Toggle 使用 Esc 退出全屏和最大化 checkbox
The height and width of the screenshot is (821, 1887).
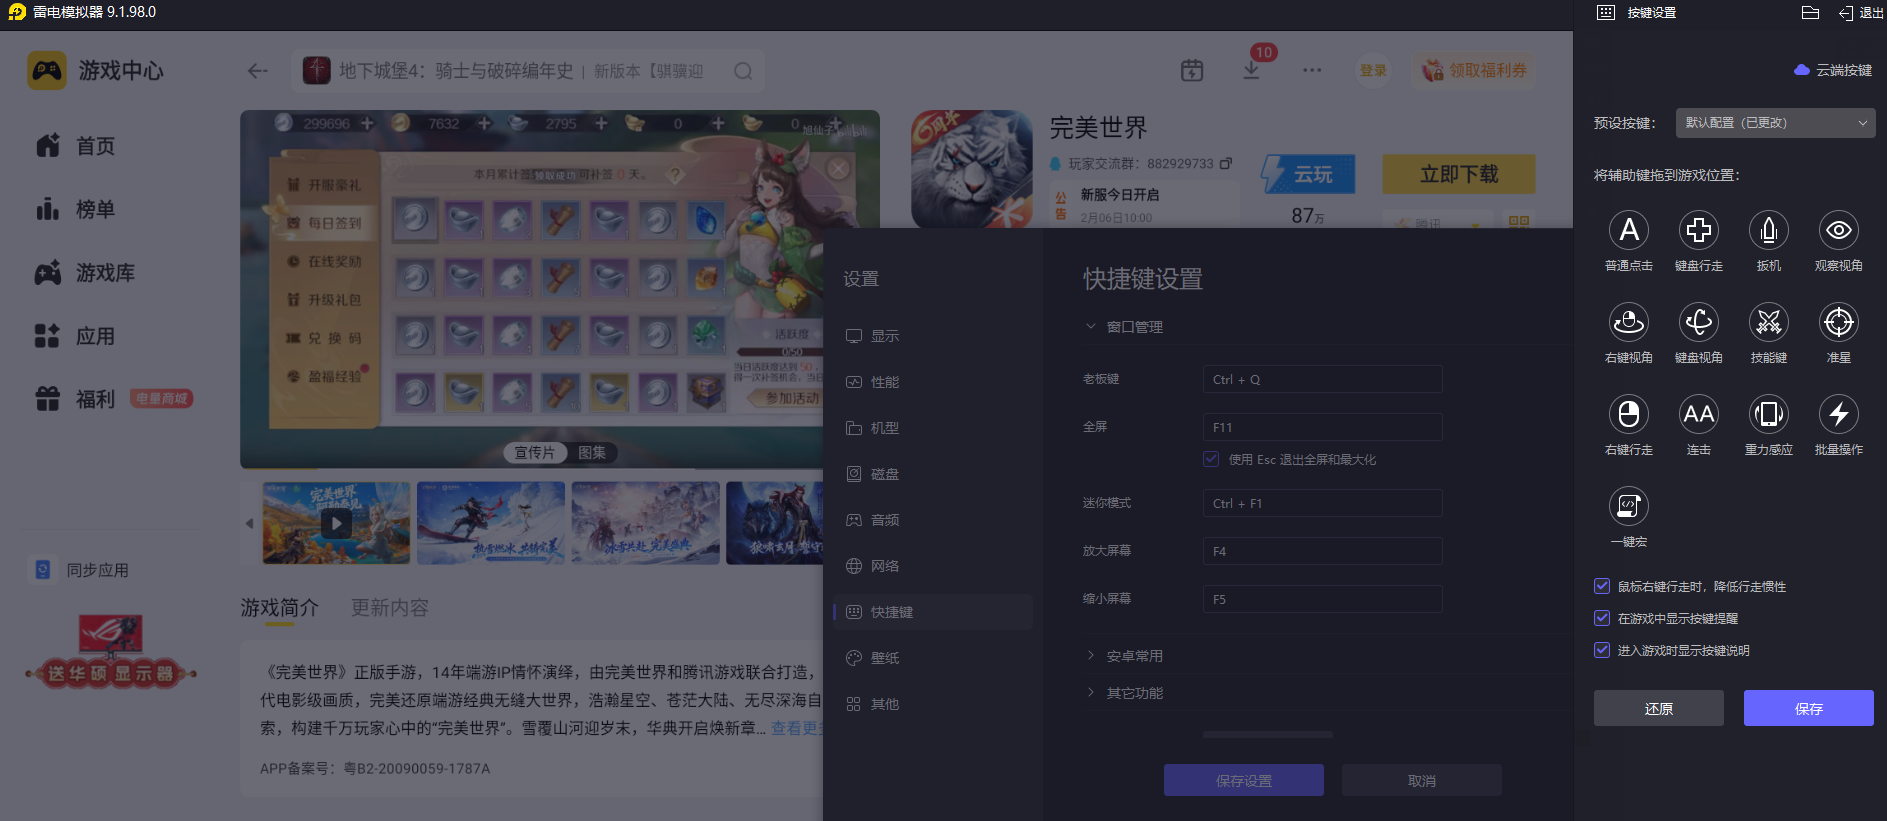click(1211, 459)
